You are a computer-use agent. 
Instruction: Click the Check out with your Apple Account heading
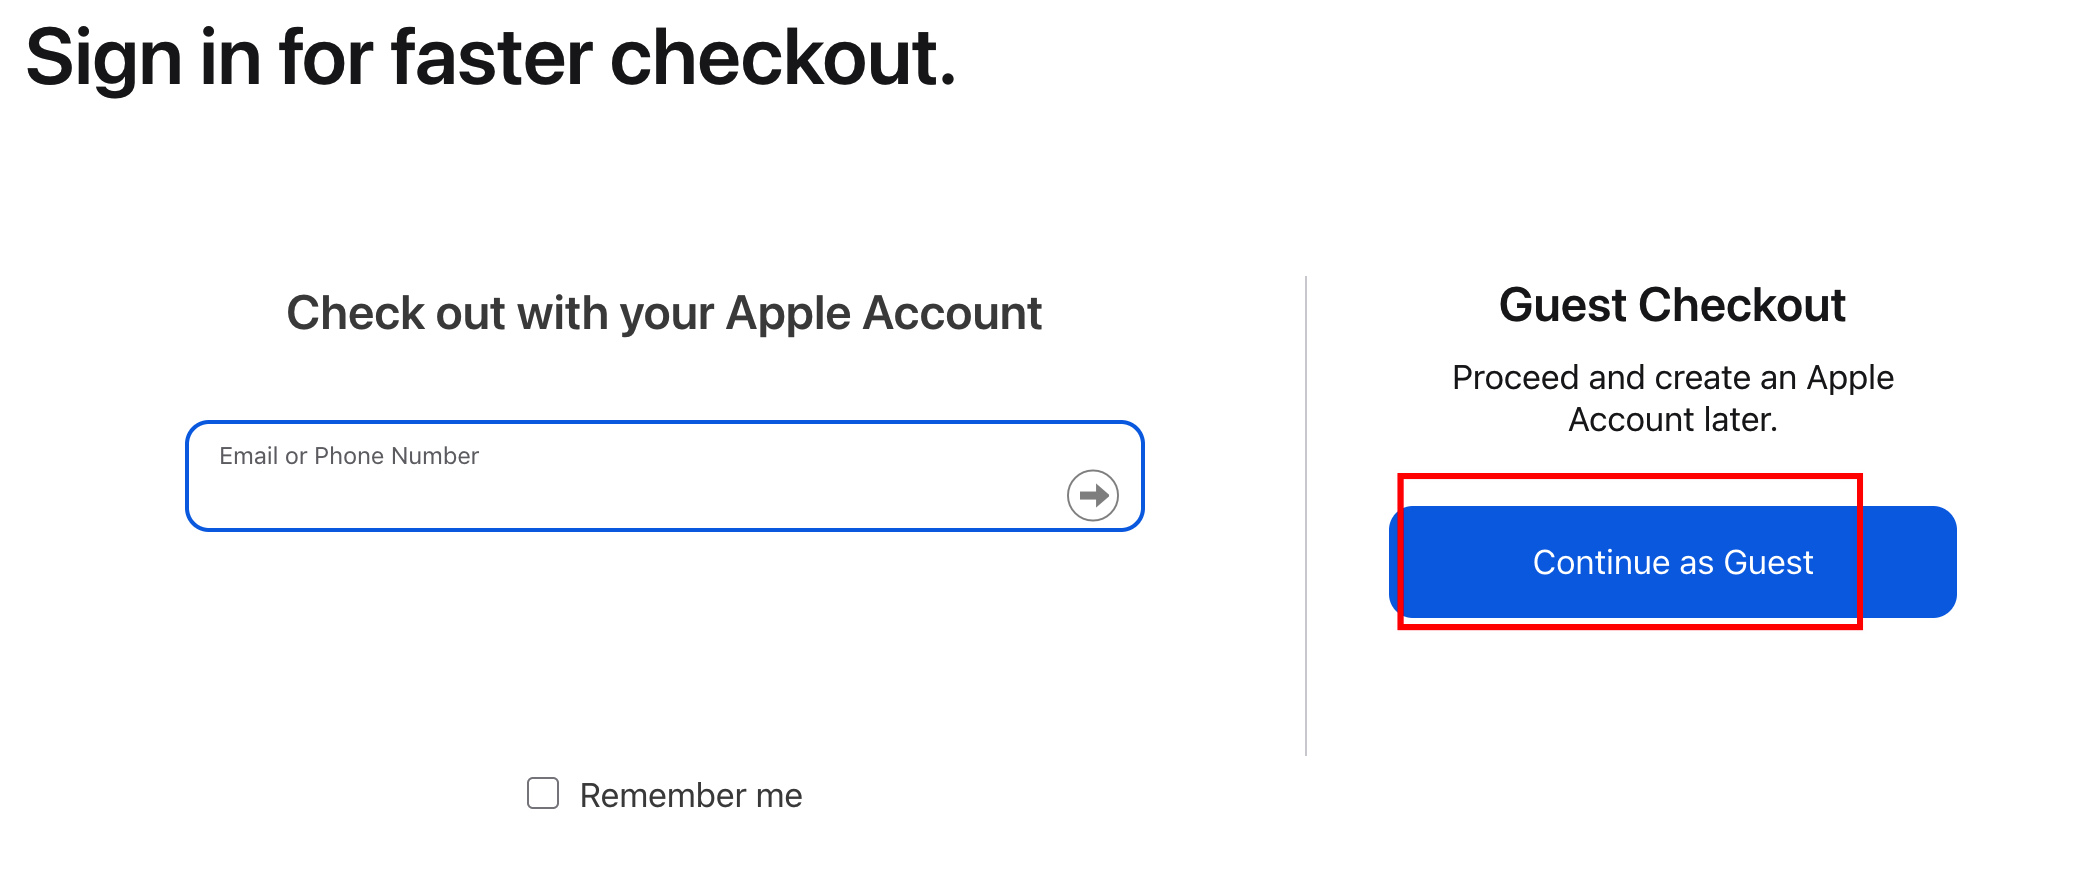664,313
